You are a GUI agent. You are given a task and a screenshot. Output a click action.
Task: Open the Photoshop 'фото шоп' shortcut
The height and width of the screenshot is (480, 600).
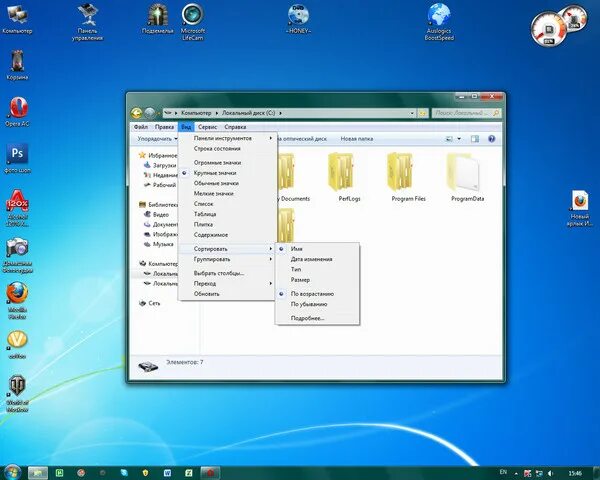pyautogui.click(x=17, y=158)
